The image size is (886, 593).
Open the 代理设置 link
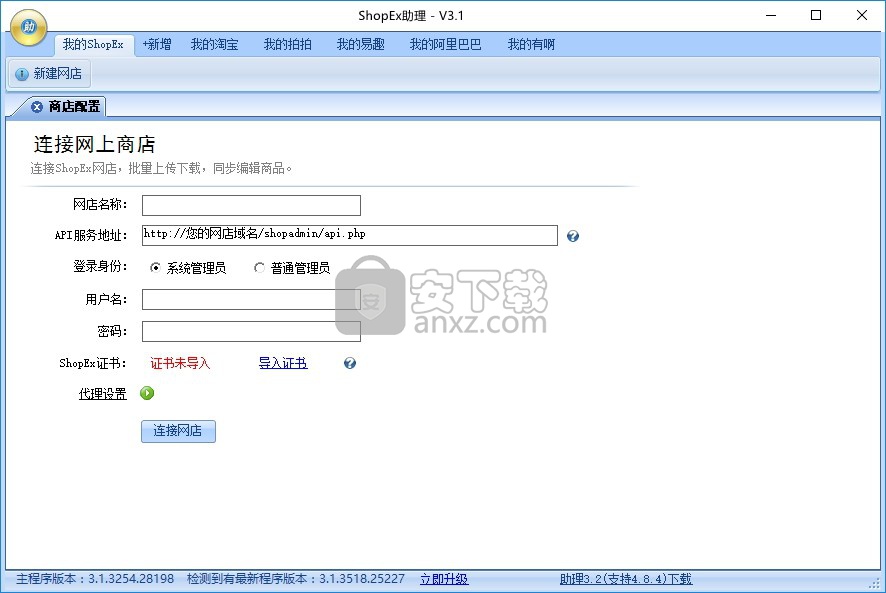tap(102, 393)
